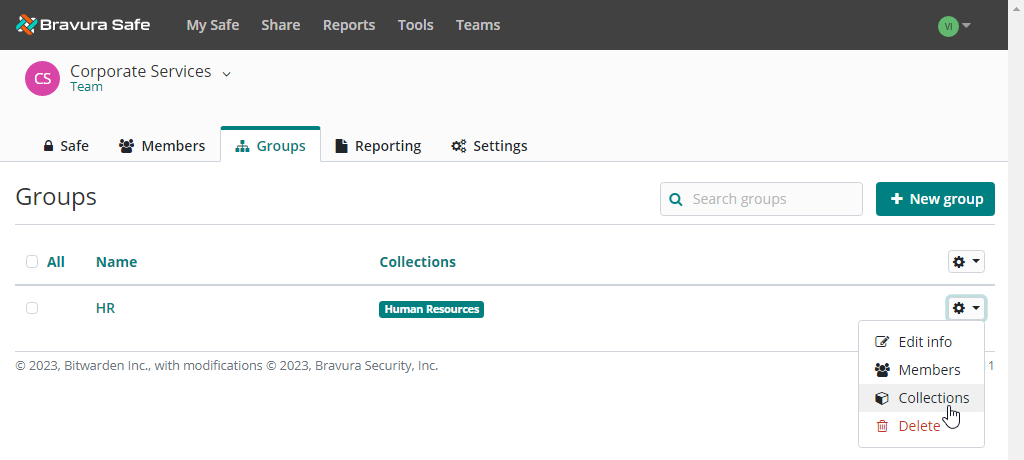Open the Settings tab
Screen dimensions: 1024x460
click(x=489, y=146)
